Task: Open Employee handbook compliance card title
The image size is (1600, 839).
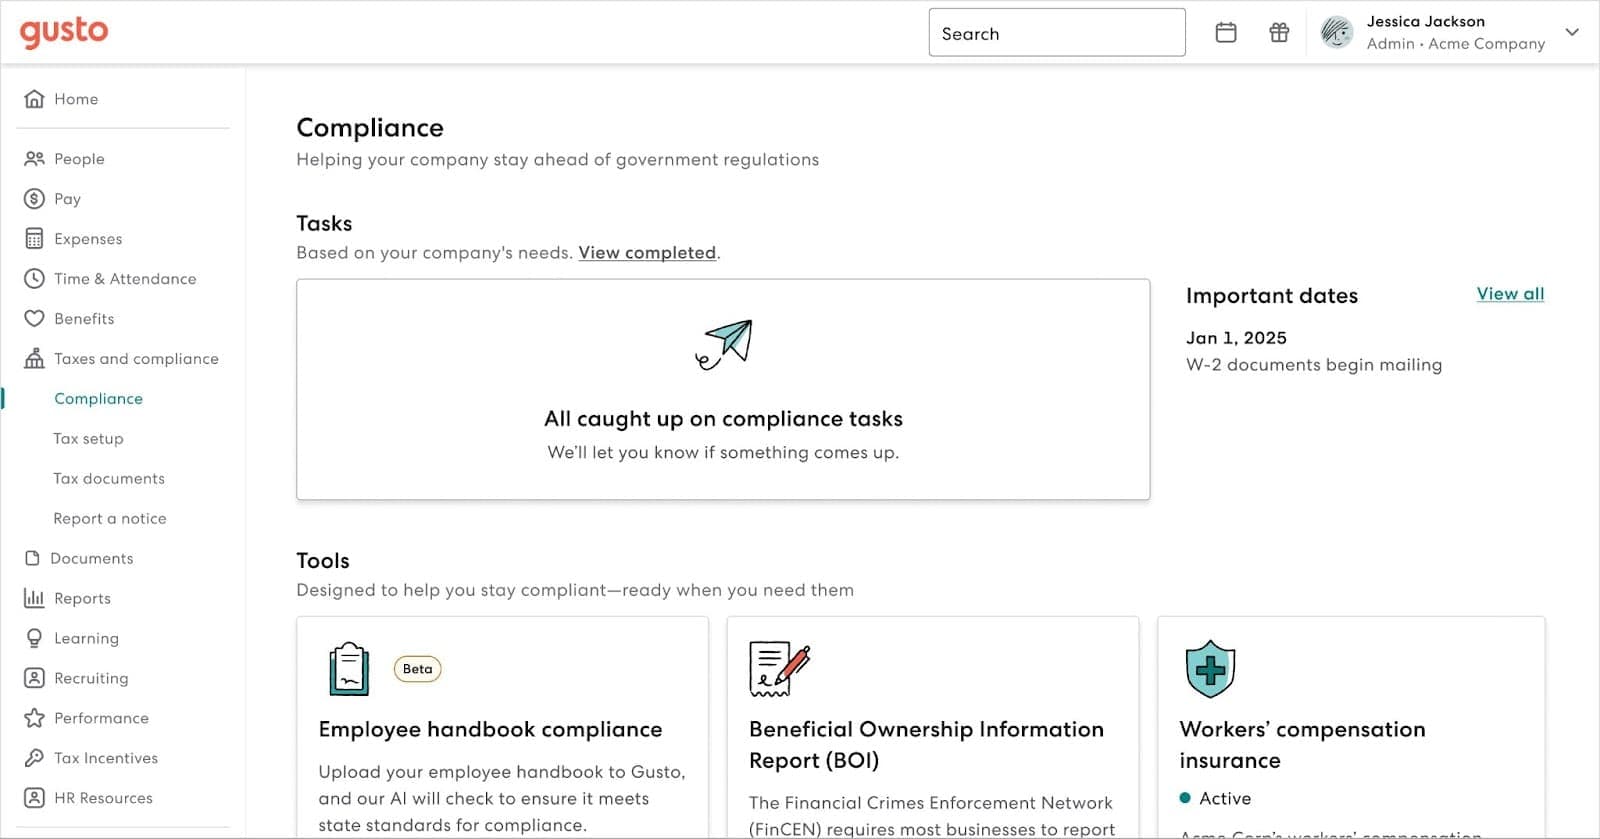Action: 490,730
